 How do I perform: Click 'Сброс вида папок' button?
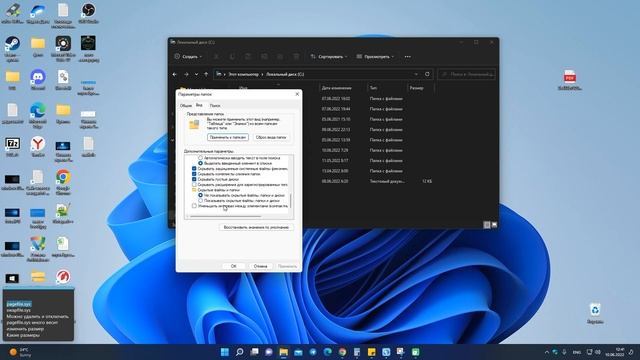[x=271, y=137]
